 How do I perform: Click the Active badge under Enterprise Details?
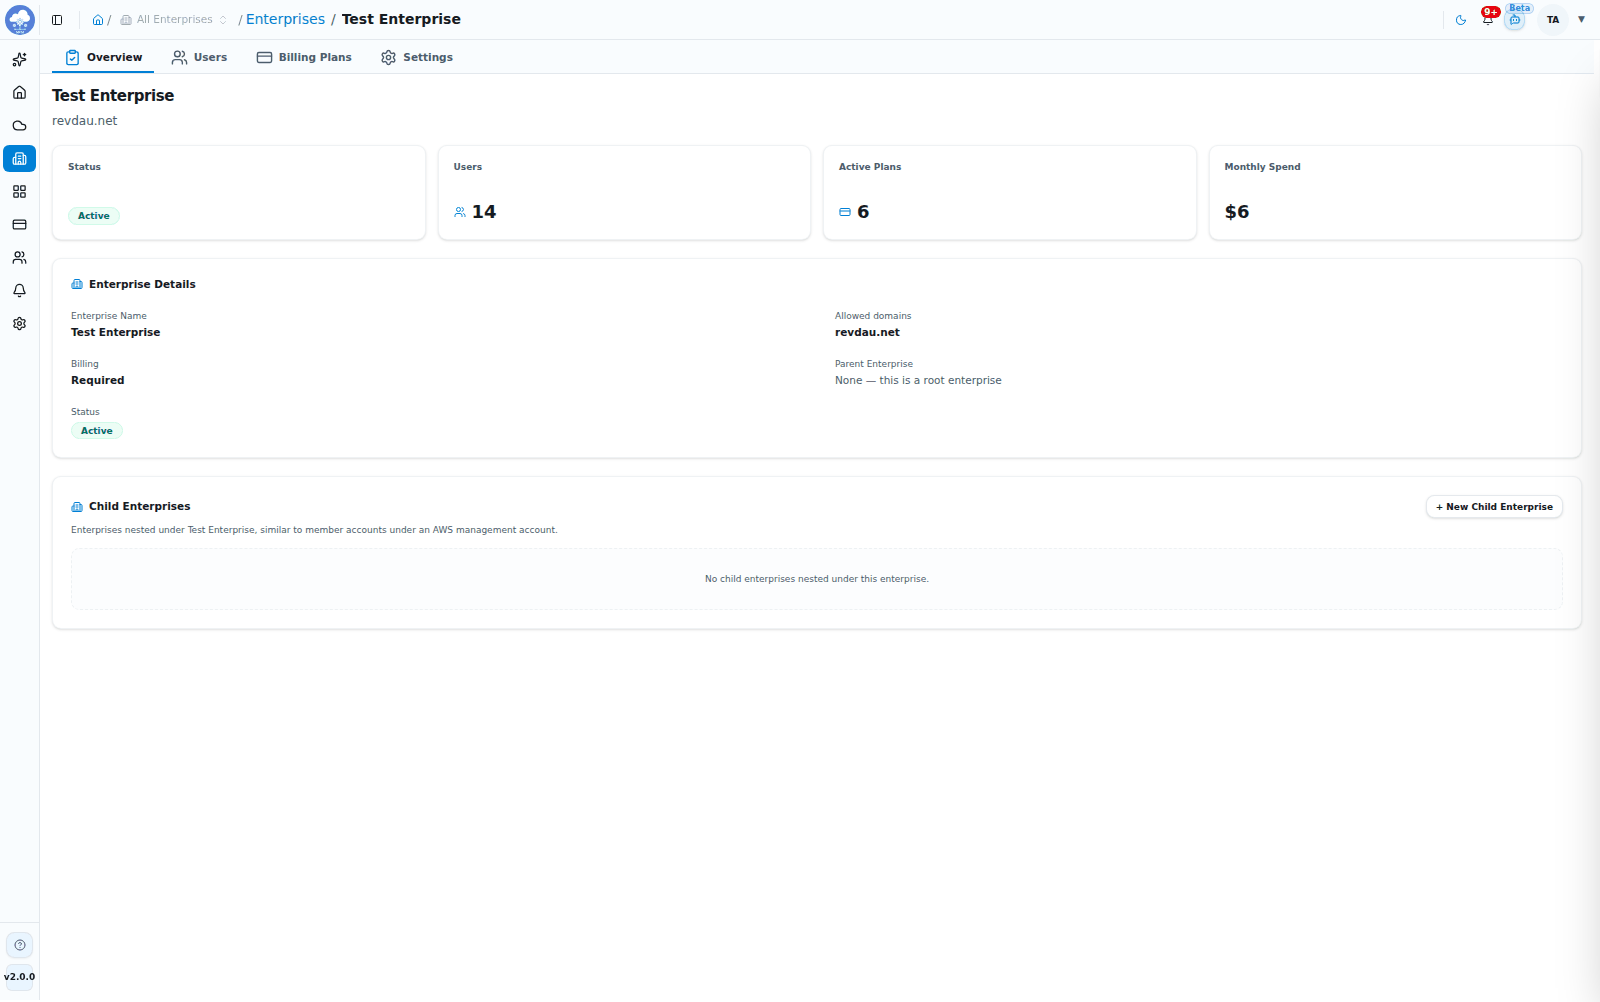coord(97,431)
